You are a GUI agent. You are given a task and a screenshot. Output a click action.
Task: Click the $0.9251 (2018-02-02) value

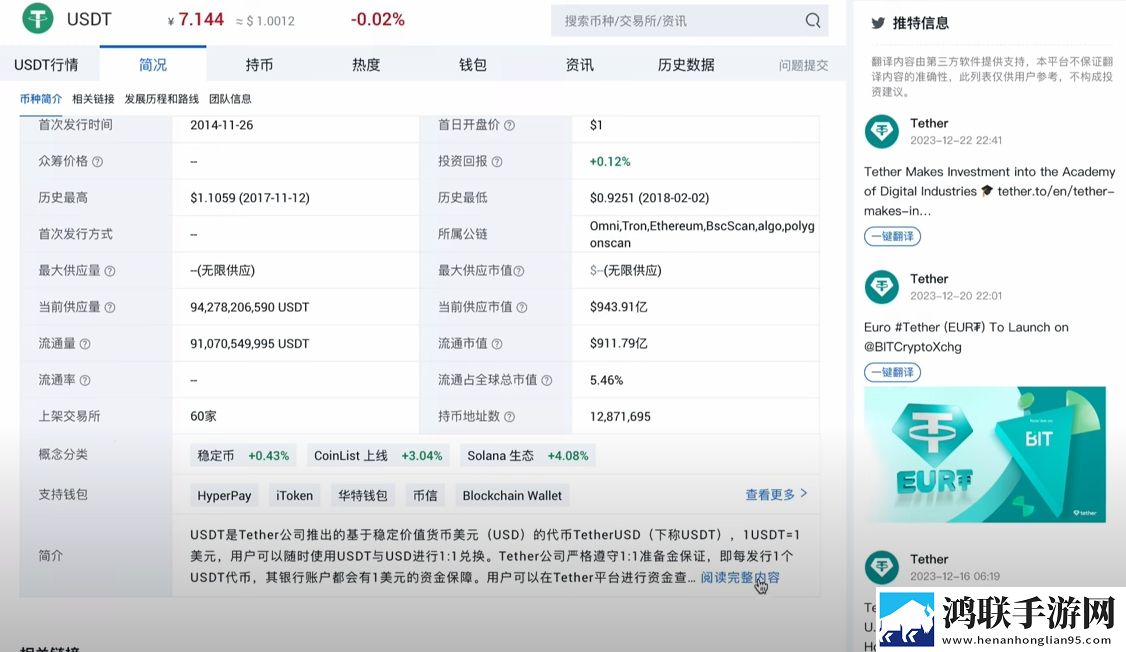(x=649, y=197)
